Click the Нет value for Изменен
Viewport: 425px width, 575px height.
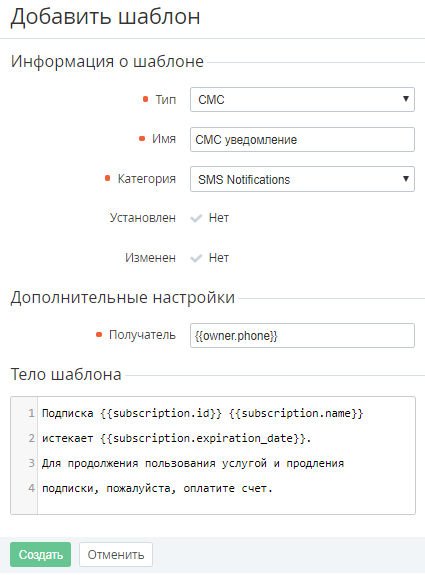click(219, 258)
